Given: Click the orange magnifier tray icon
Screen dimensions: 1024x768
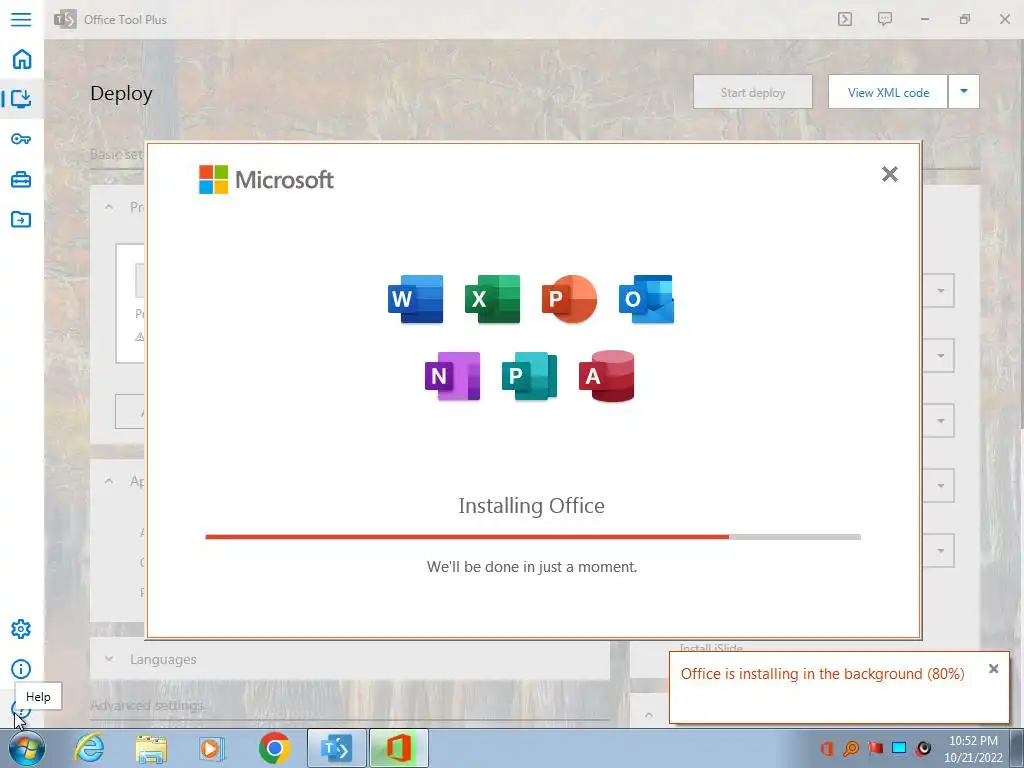Looking at the screenshot, I should (851, 748).
